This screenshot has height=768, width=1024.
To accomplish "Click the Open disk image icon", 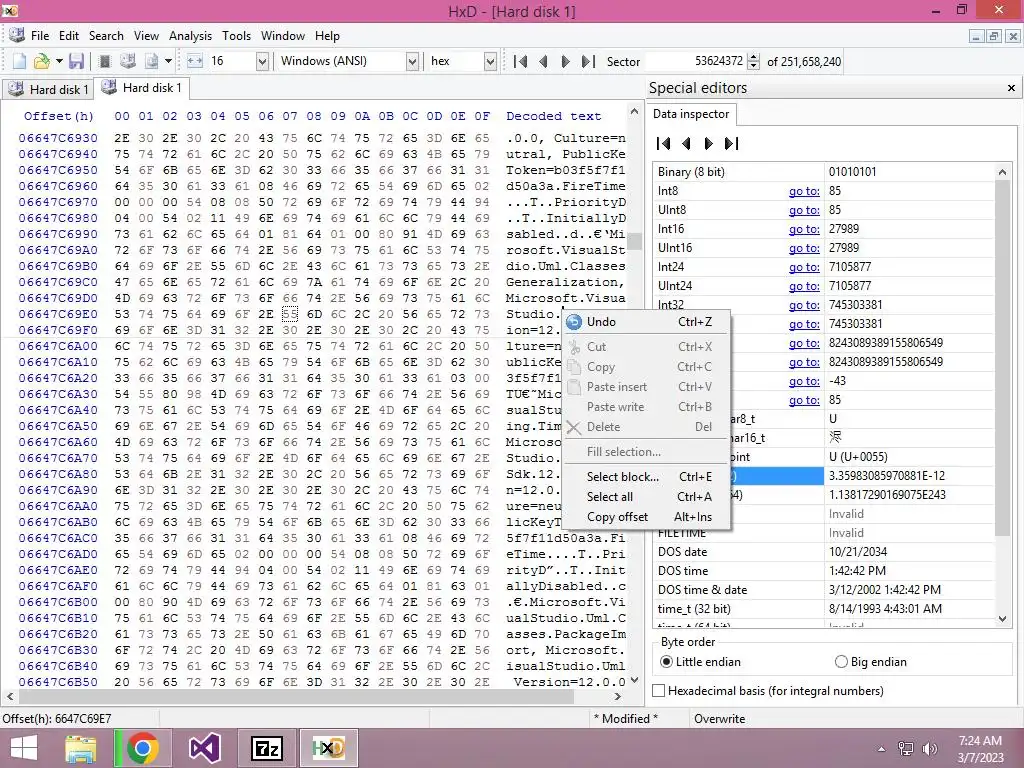I will pos(152,61).
